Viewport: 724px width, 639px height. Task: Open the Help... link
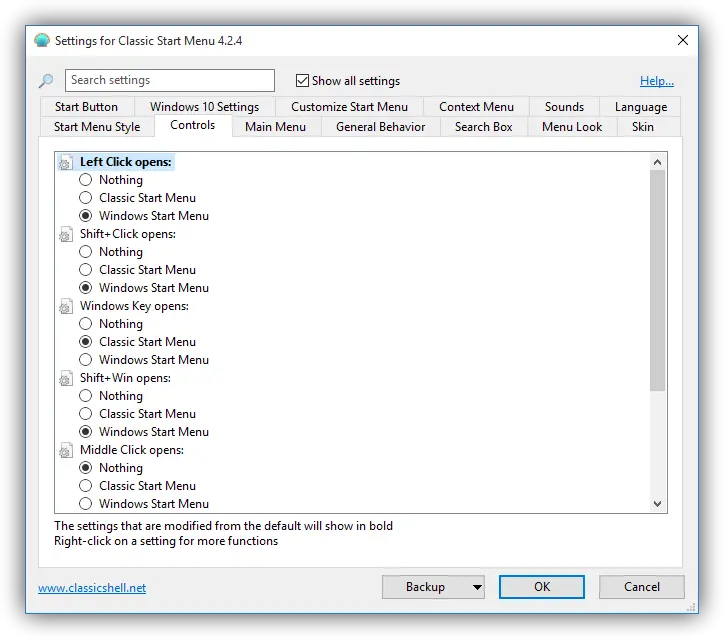tap(657, 81)
